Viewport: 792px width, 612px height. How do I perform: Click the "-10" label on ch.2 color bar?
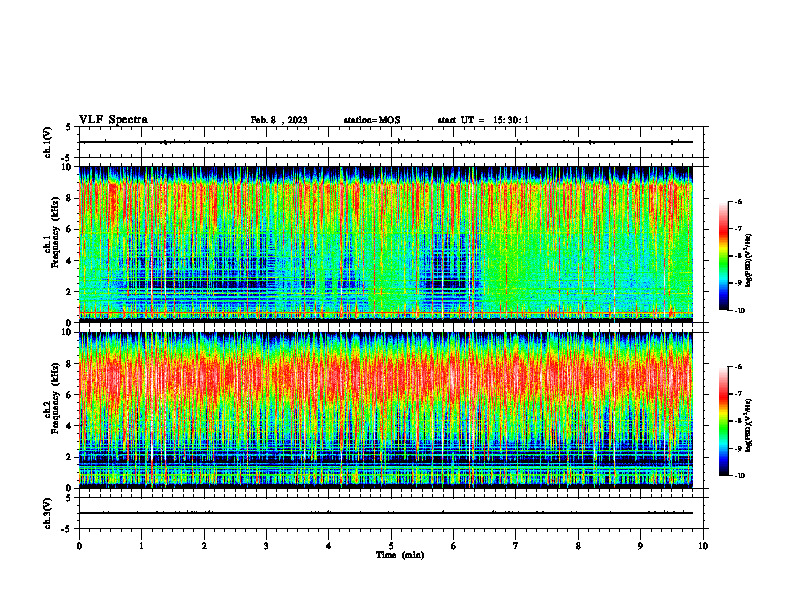click(739, 475)
